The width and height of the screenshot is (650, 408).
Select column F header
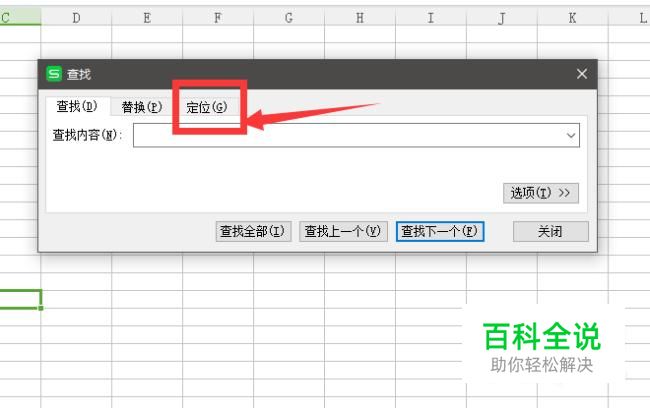click(x=218, y=18)
